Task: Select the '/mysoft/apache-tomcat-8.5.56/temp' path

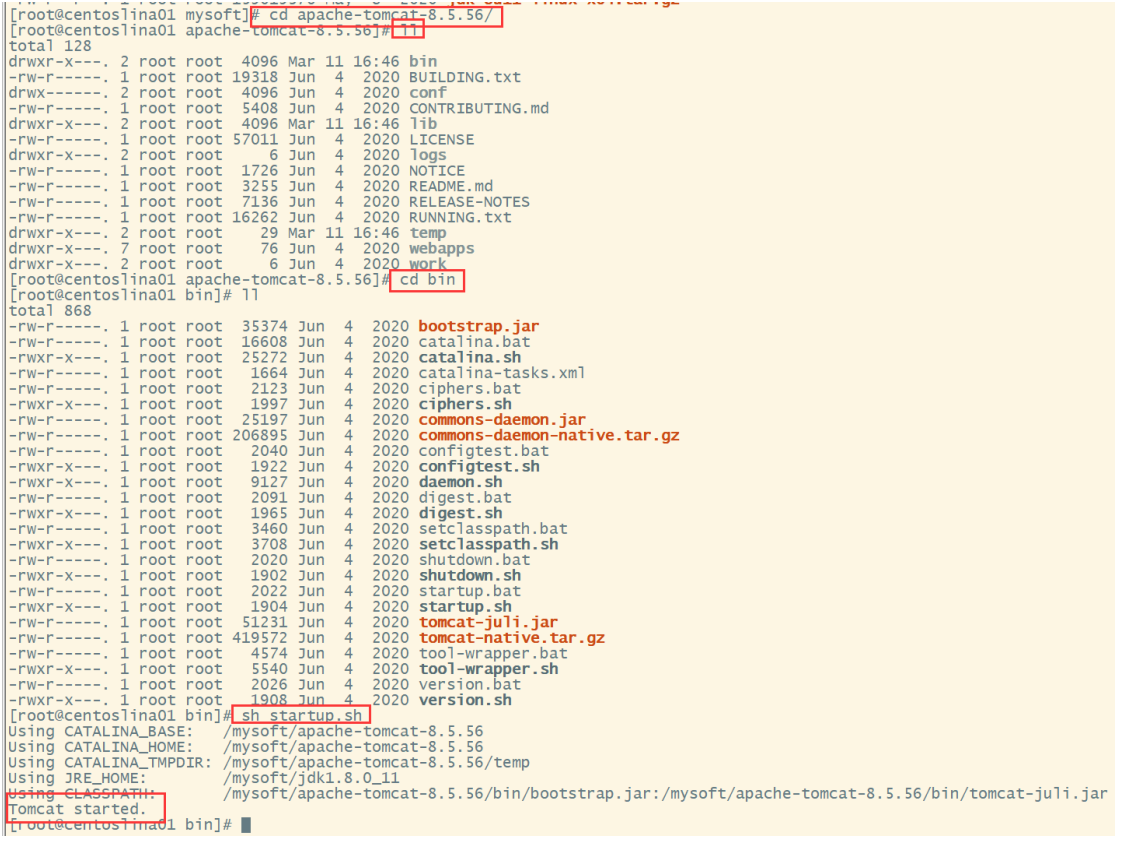Action: click(x=376, y=763)
